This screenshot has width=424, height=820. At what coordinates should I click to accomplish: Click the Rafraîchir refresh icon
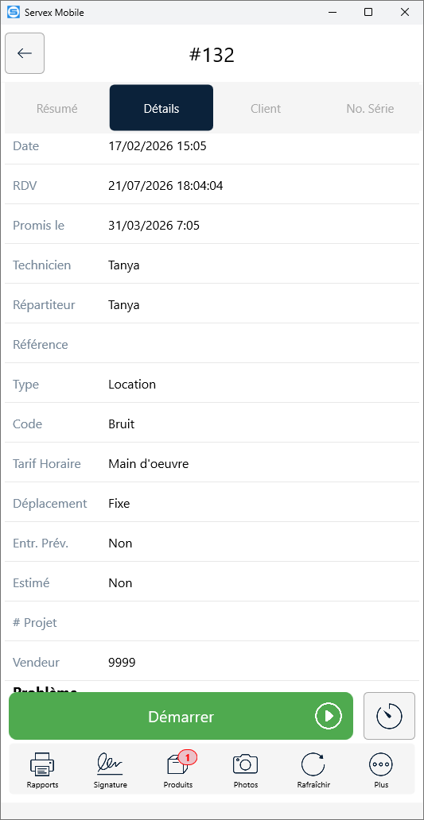[x=313, y=765]
